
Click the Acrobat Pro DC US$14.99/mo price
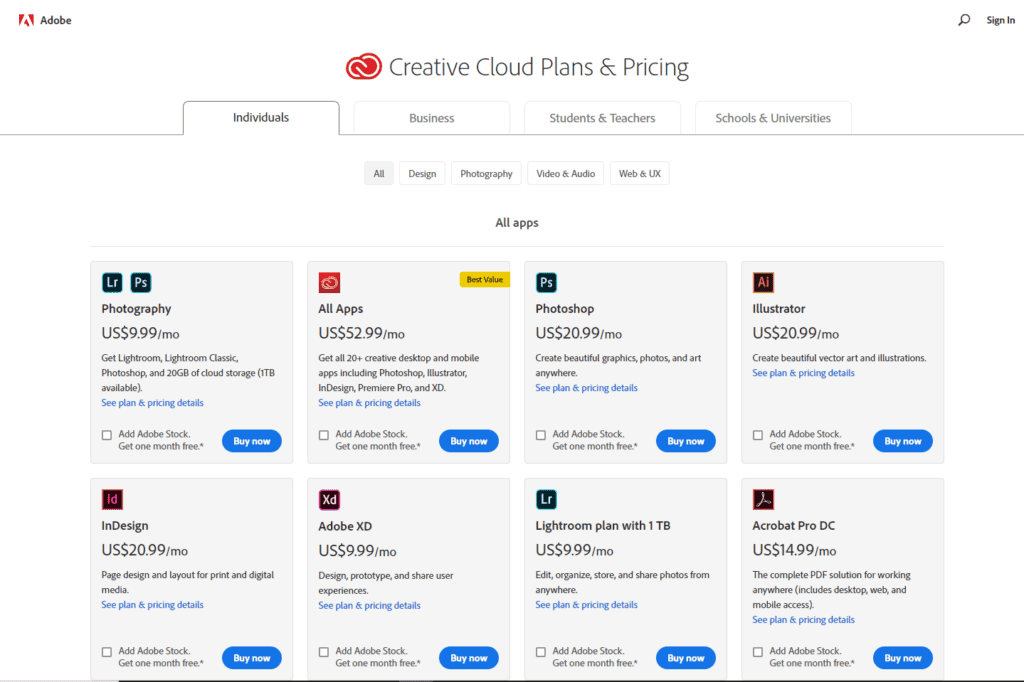[x=794, y=550]
